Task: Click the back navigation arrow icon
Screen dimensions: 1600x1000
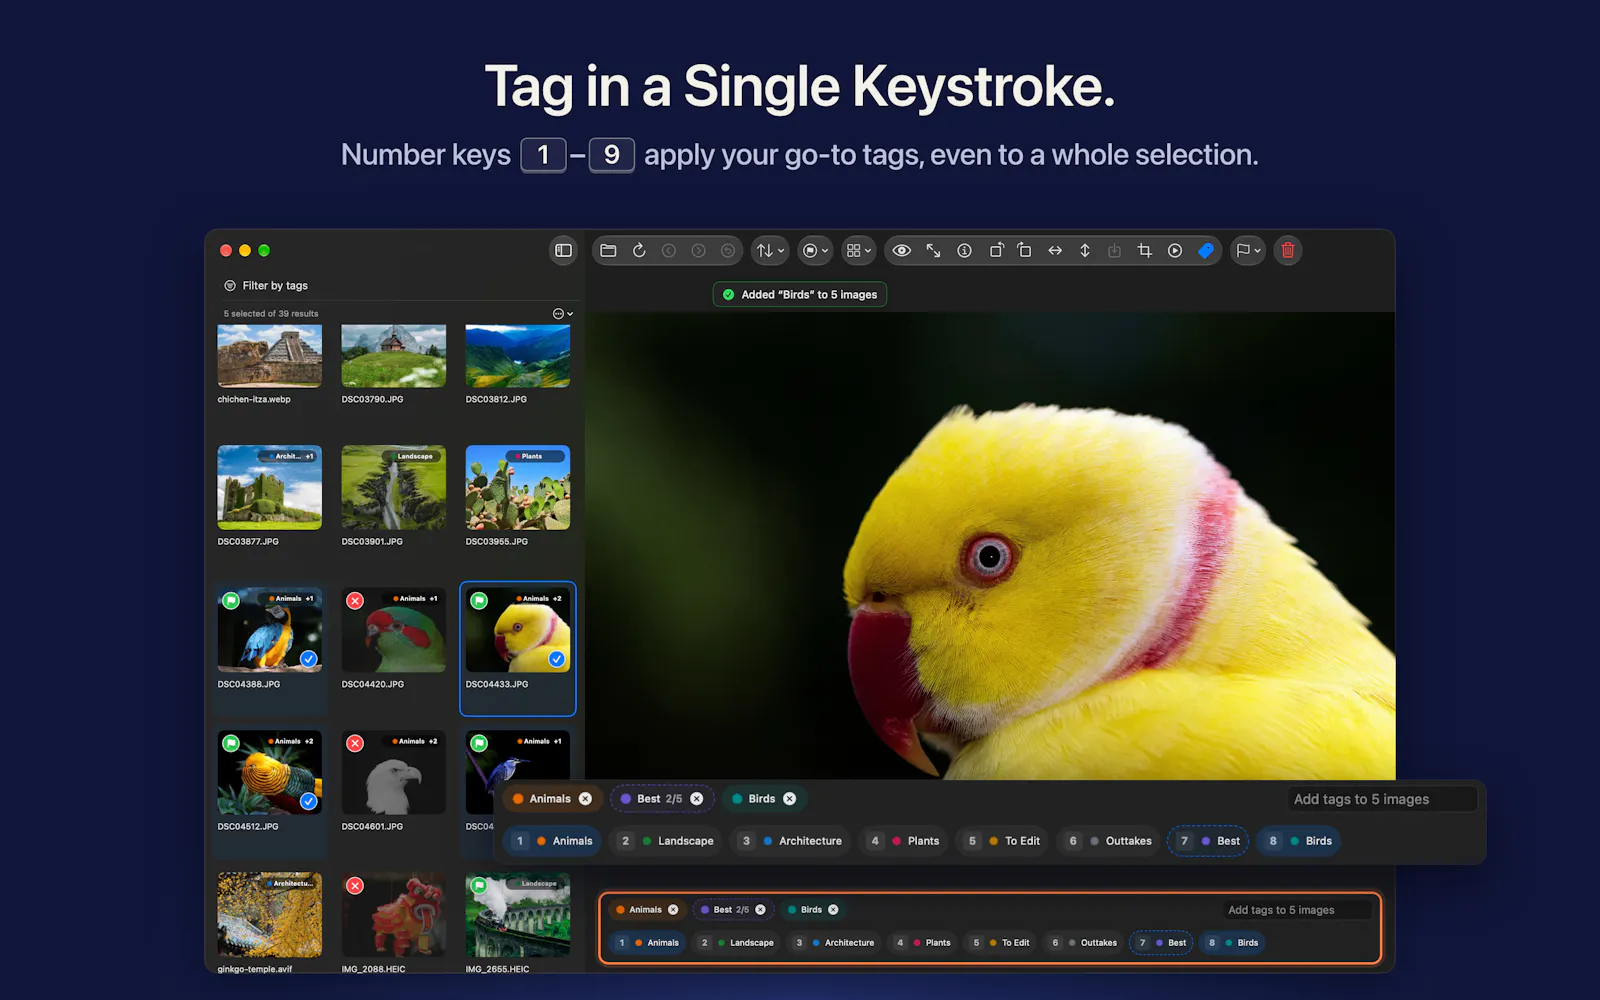Action: pos(669,251)
